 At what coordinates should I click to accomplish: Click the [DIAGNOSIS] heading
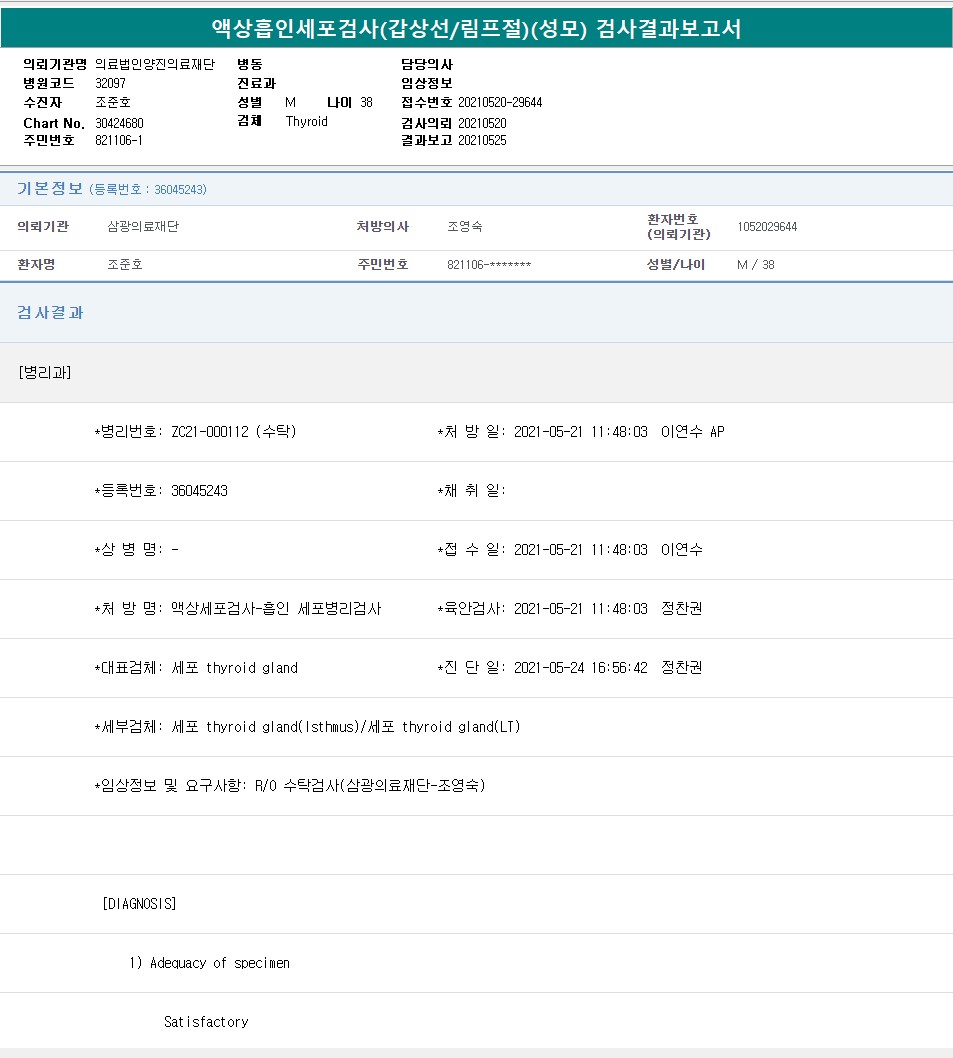click(139, 904)
